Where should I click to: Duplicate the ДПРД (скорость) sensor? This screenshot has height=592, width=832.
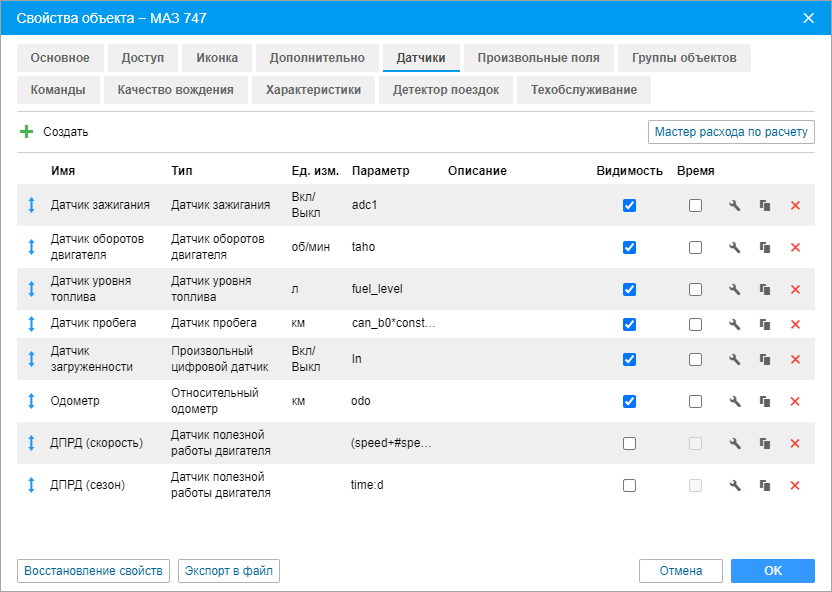tap(765, 443)
